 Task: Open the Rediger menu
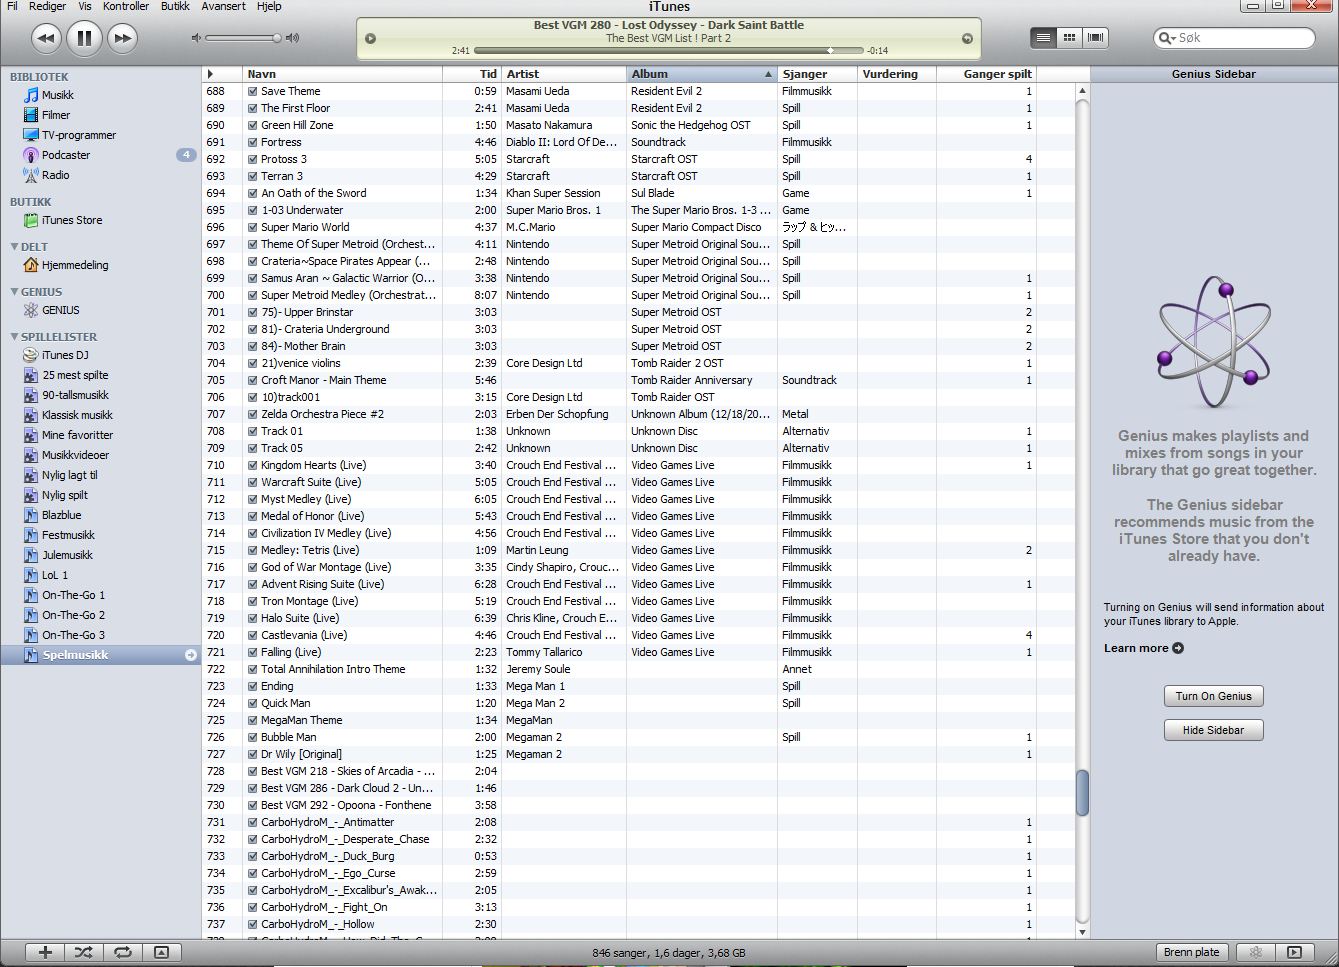tap(47, 6)
